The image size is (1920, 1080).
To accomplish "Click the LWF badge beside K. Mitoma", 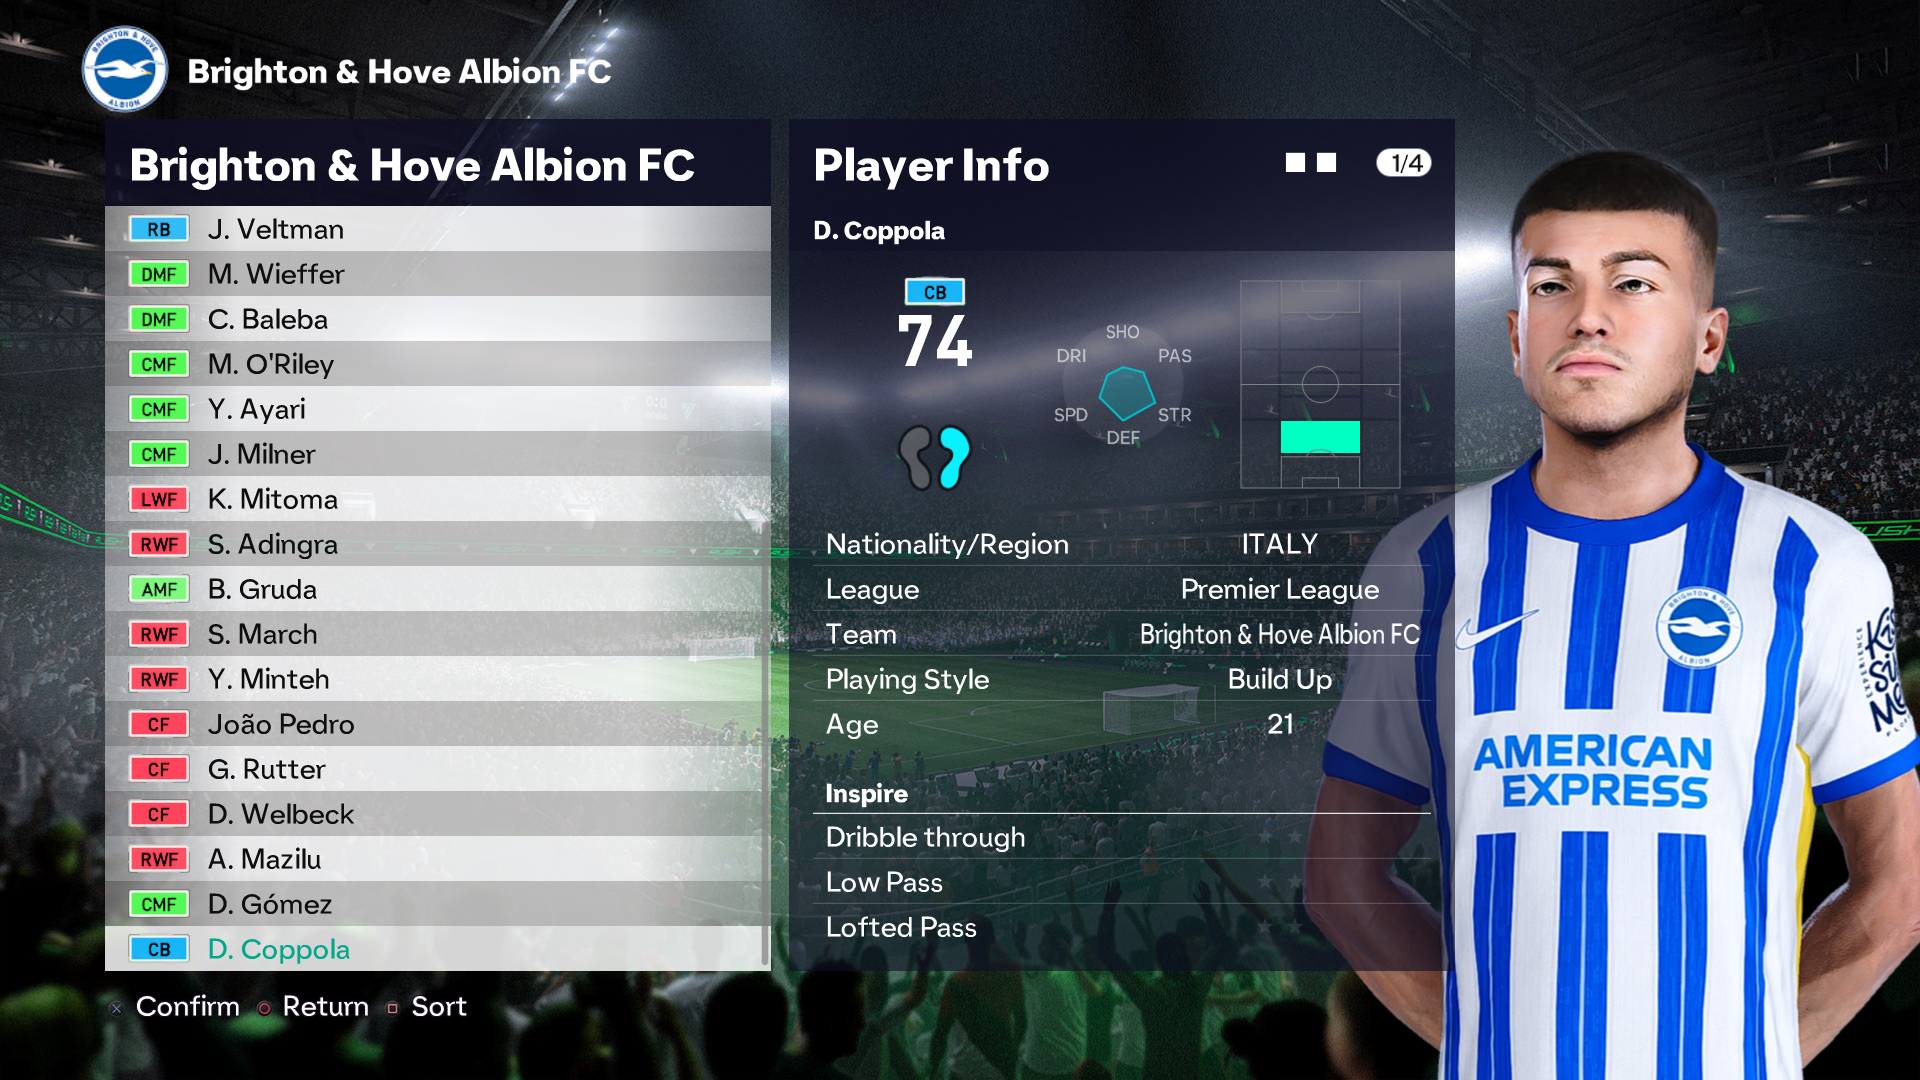I will (159, 499).
